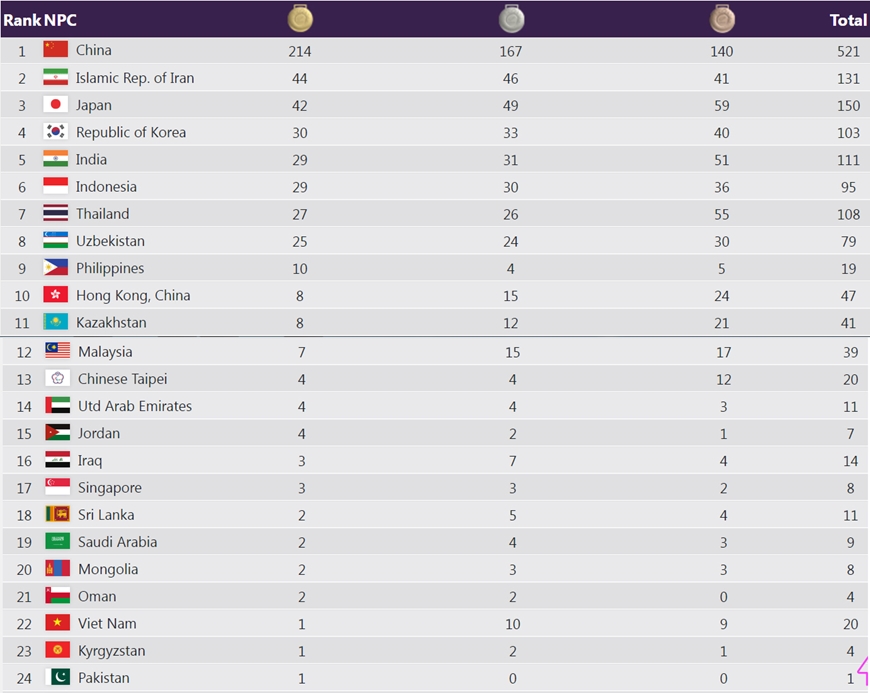Click the NPC column header
Image resolution: width=870 pixels, height=693 pixels.
coord(60,20)
